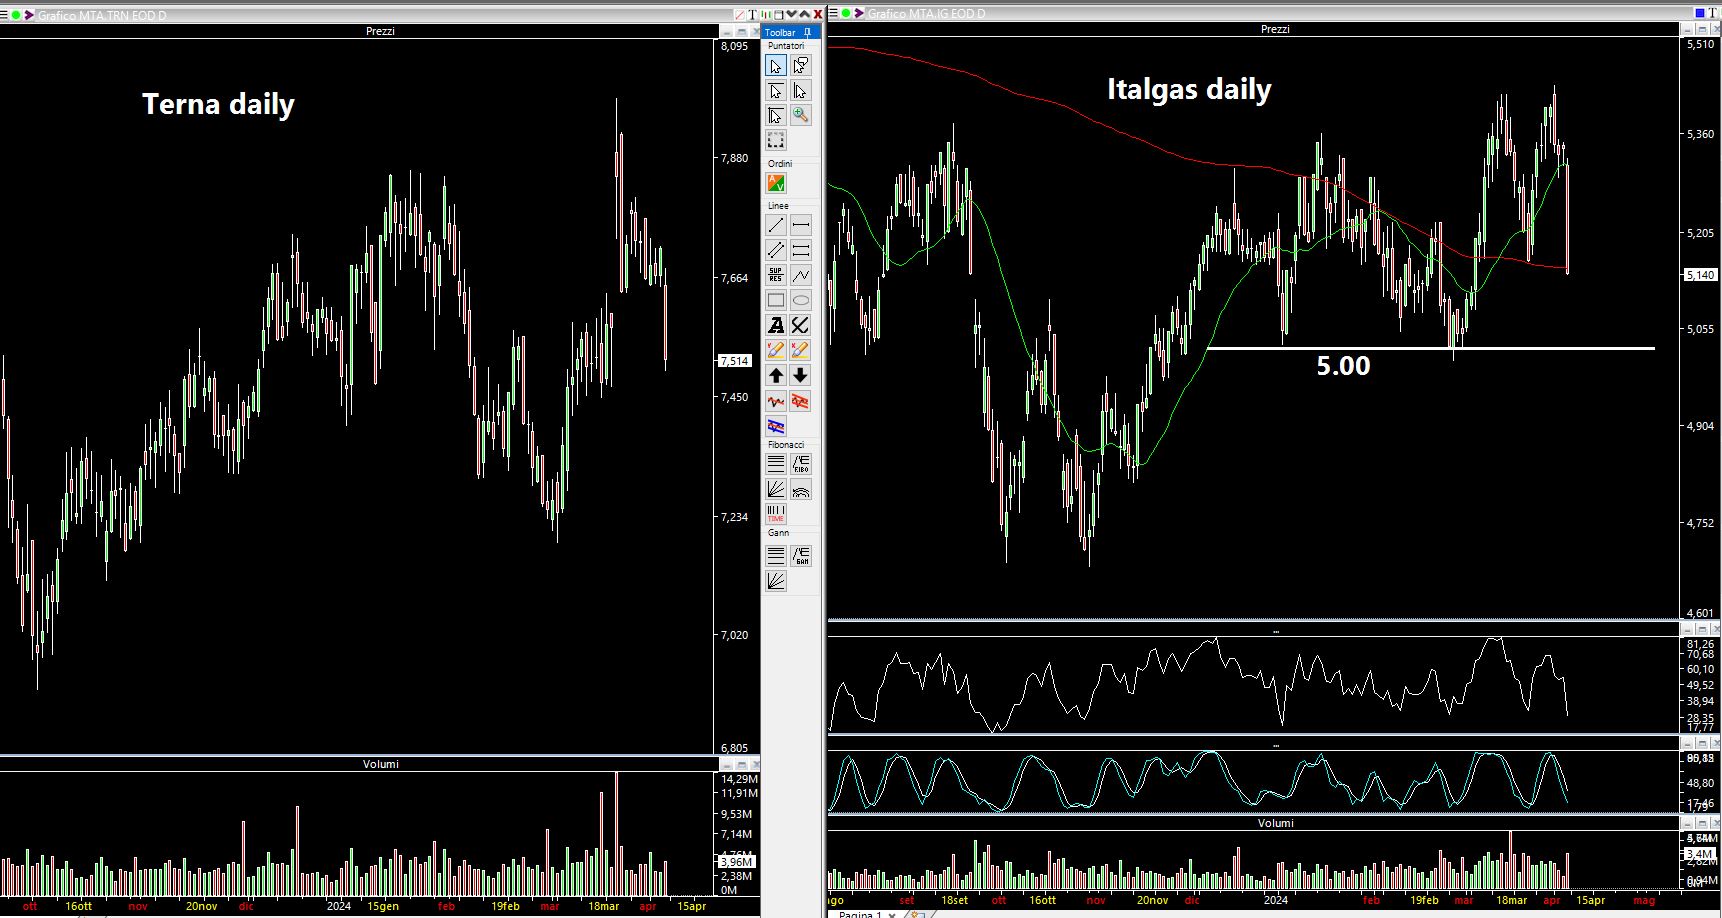Select the crosshair pointer tool
The width and height of the screenshot is (1722, 918).
(776, 116)
